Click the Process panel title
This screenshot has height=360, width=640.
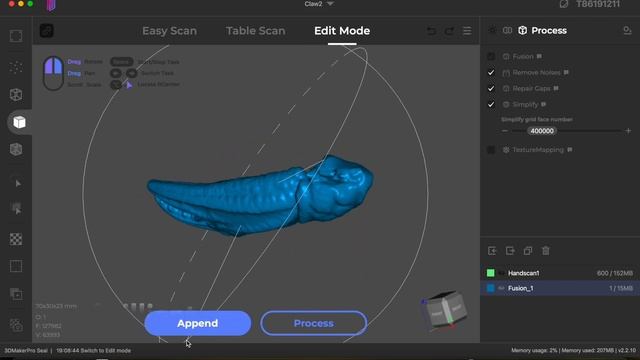(549, 31)
